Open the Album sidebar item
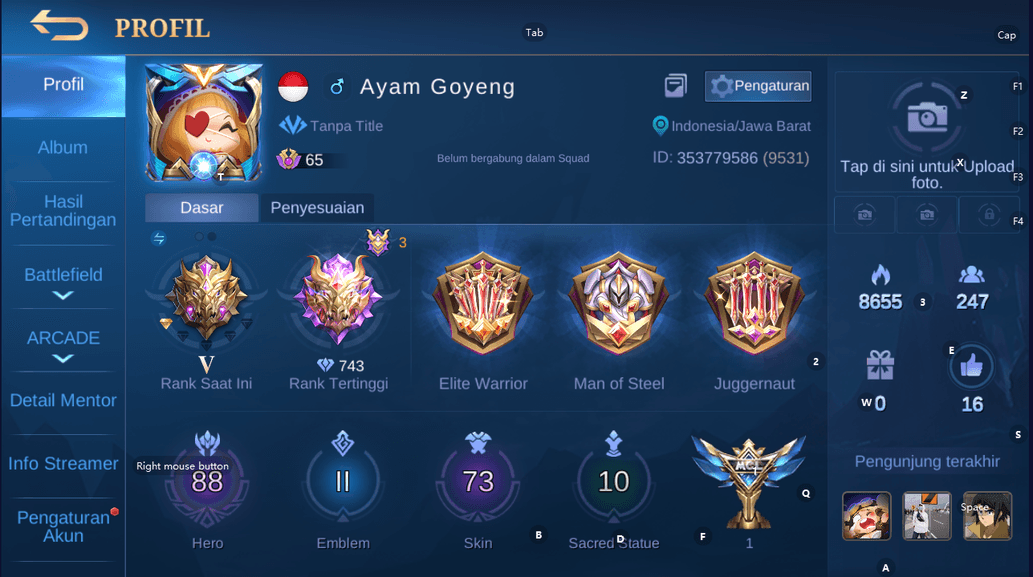This screenshot has height=577, width=1033. tap(63, 148)
